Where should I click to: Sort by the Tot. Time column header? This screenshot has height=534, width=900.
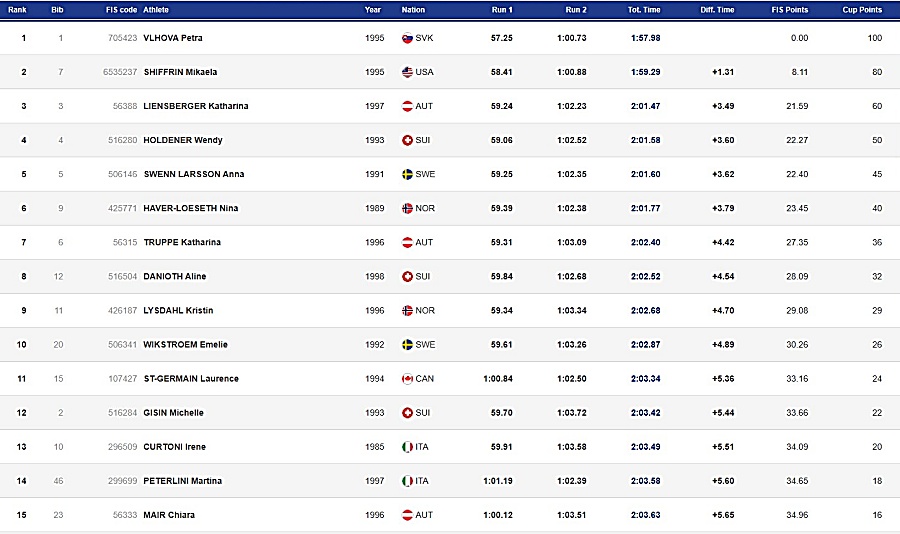pyautogui.click(x=644, y=10)
